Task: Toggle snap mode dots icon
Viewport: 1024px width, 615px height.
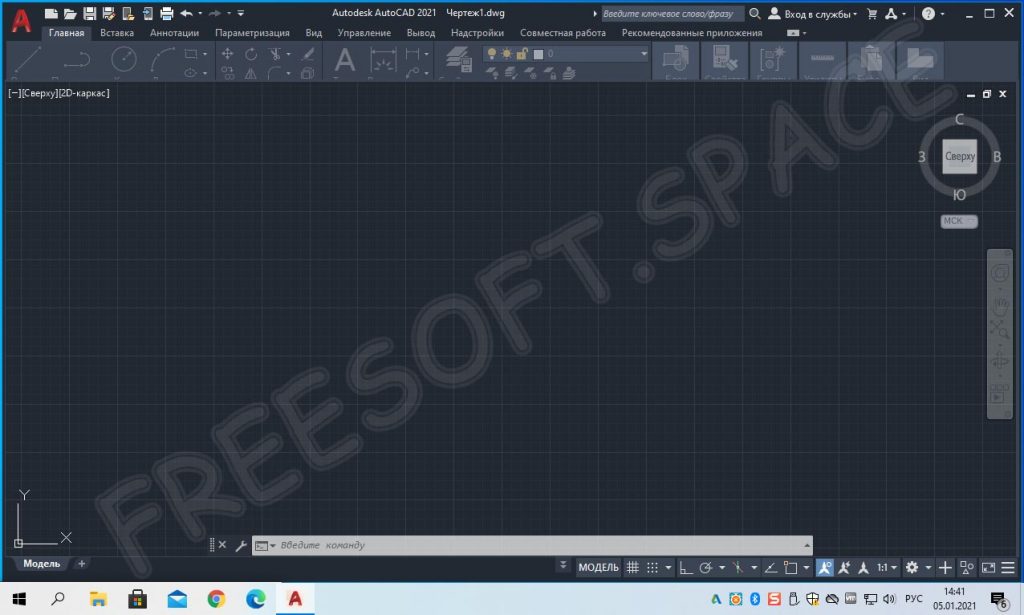Action: click(652, 567)
